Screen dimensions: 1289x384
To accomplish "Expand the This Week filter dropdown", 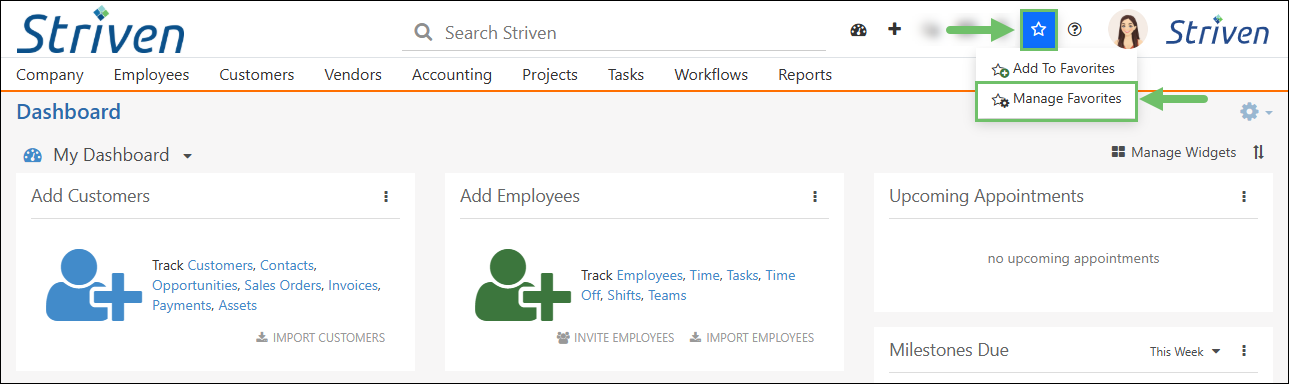I will [x=1185, y=351].
